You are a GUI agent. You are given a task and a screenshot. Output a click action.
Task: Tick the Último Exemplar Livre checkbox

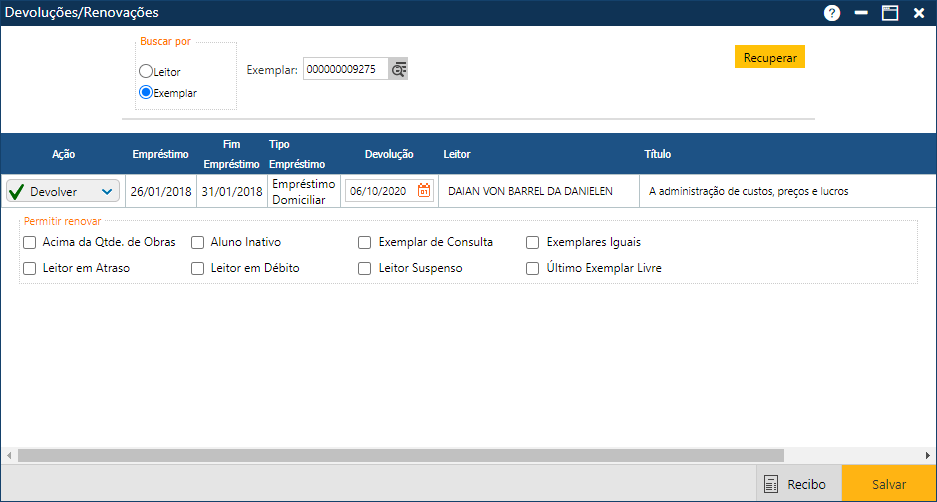[533, 268]
